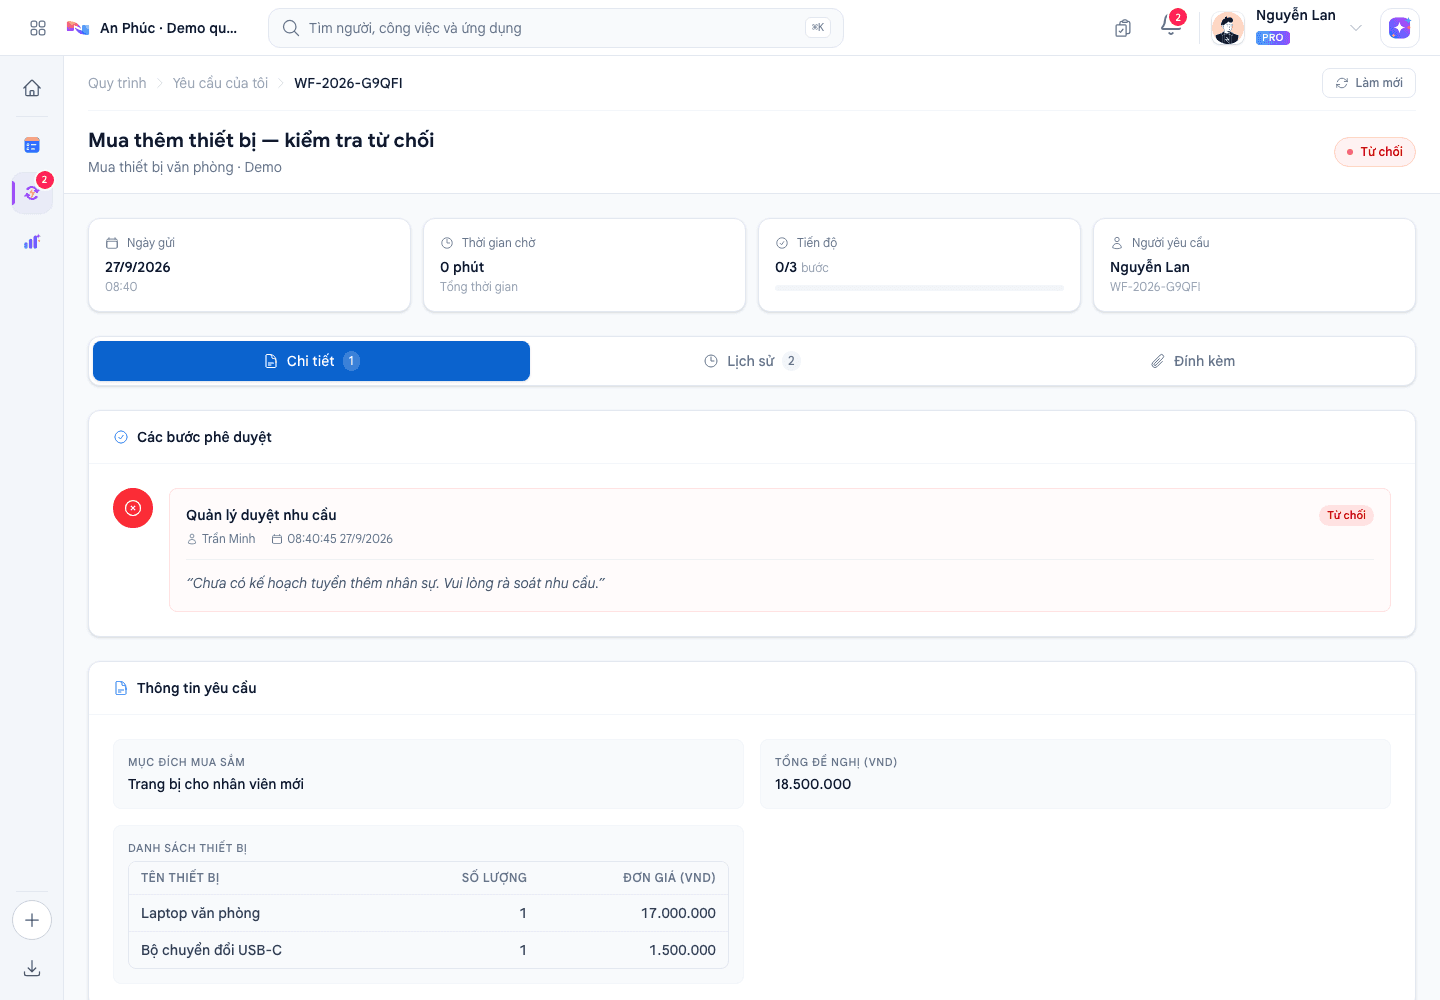The image size is (1440, 1000).
Task: Expand the Nguyễn Lan account dropdown
Action: click(1356, 28)
